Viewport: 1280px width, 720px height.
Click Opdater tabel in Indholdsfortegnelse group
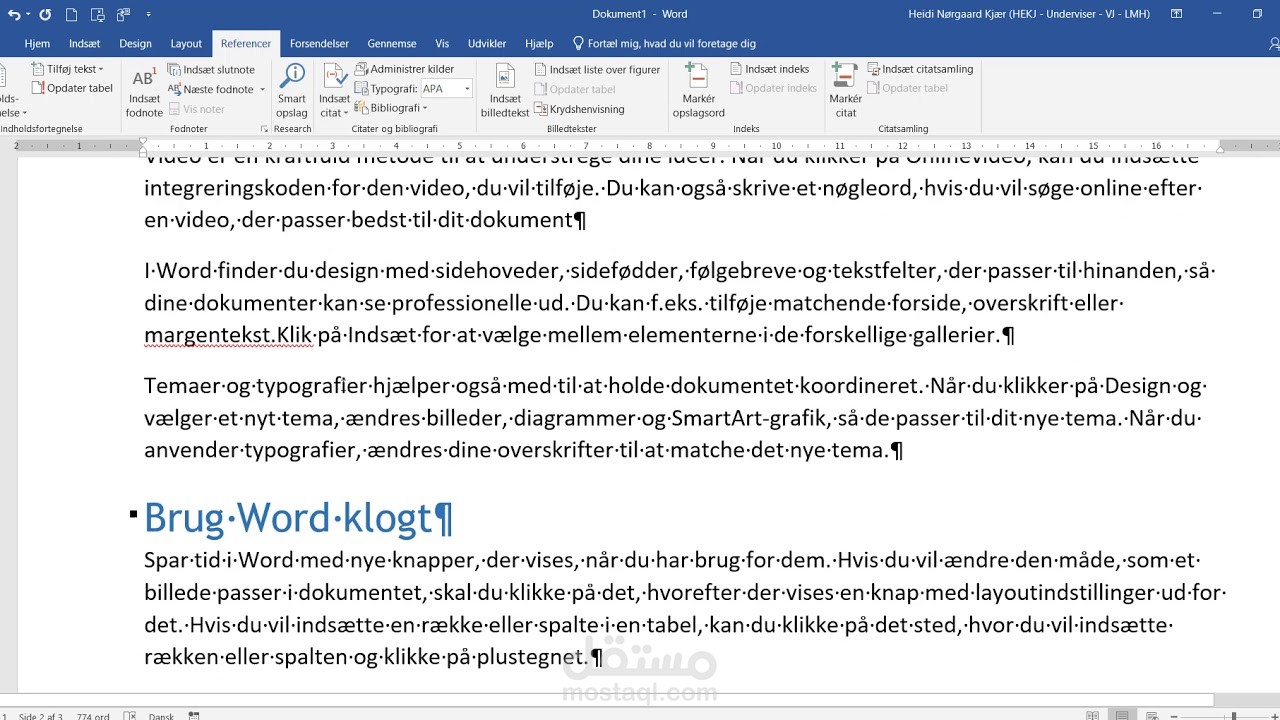(72, 88)
